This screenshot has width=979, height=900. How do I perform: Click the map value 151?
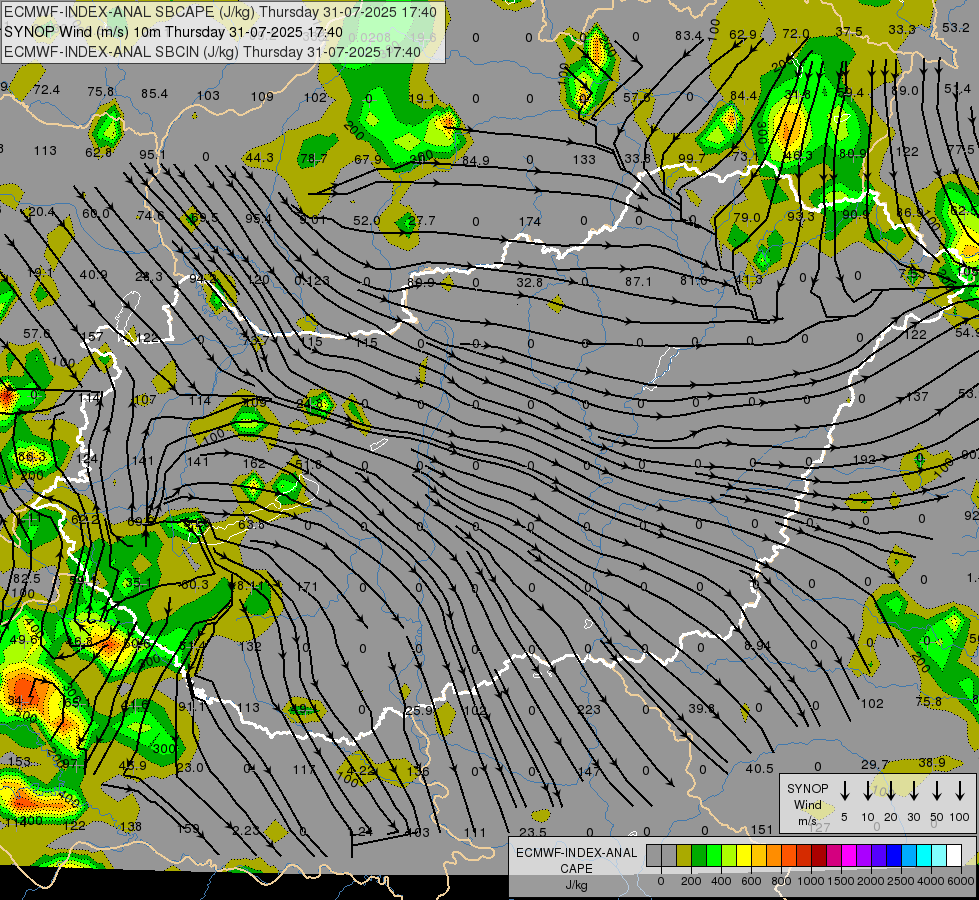[762, 829]
